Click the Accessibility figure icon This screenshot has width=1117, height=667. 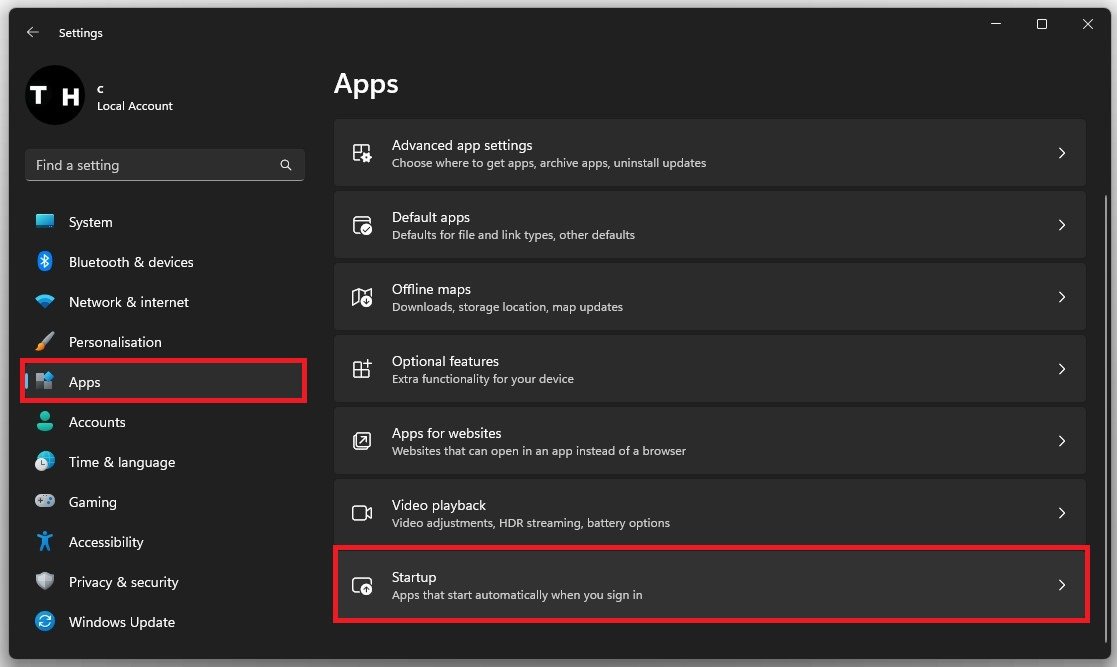(45, 542)
